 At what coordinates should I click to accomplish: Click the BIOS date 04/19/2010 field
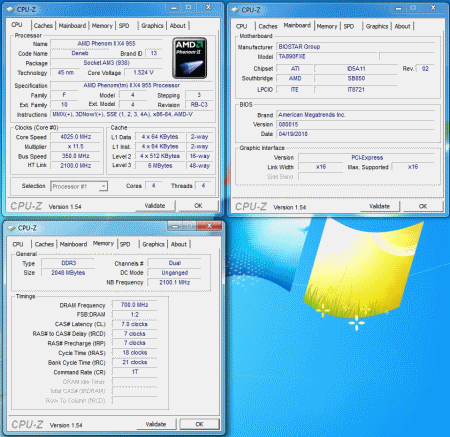[356, 134]
